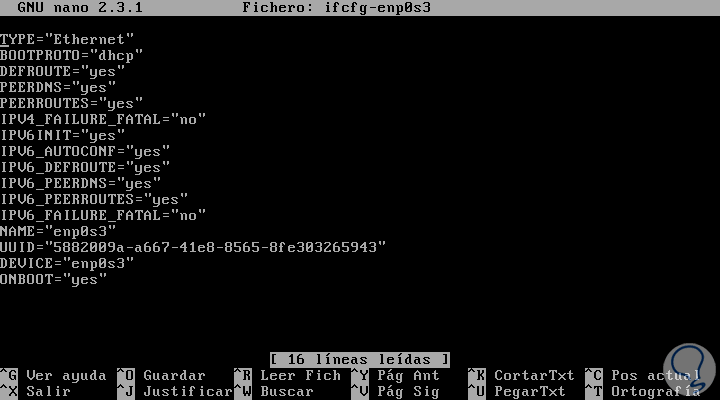
Task: Select the ^X Salir shortcut
Action: pos(35,391)
